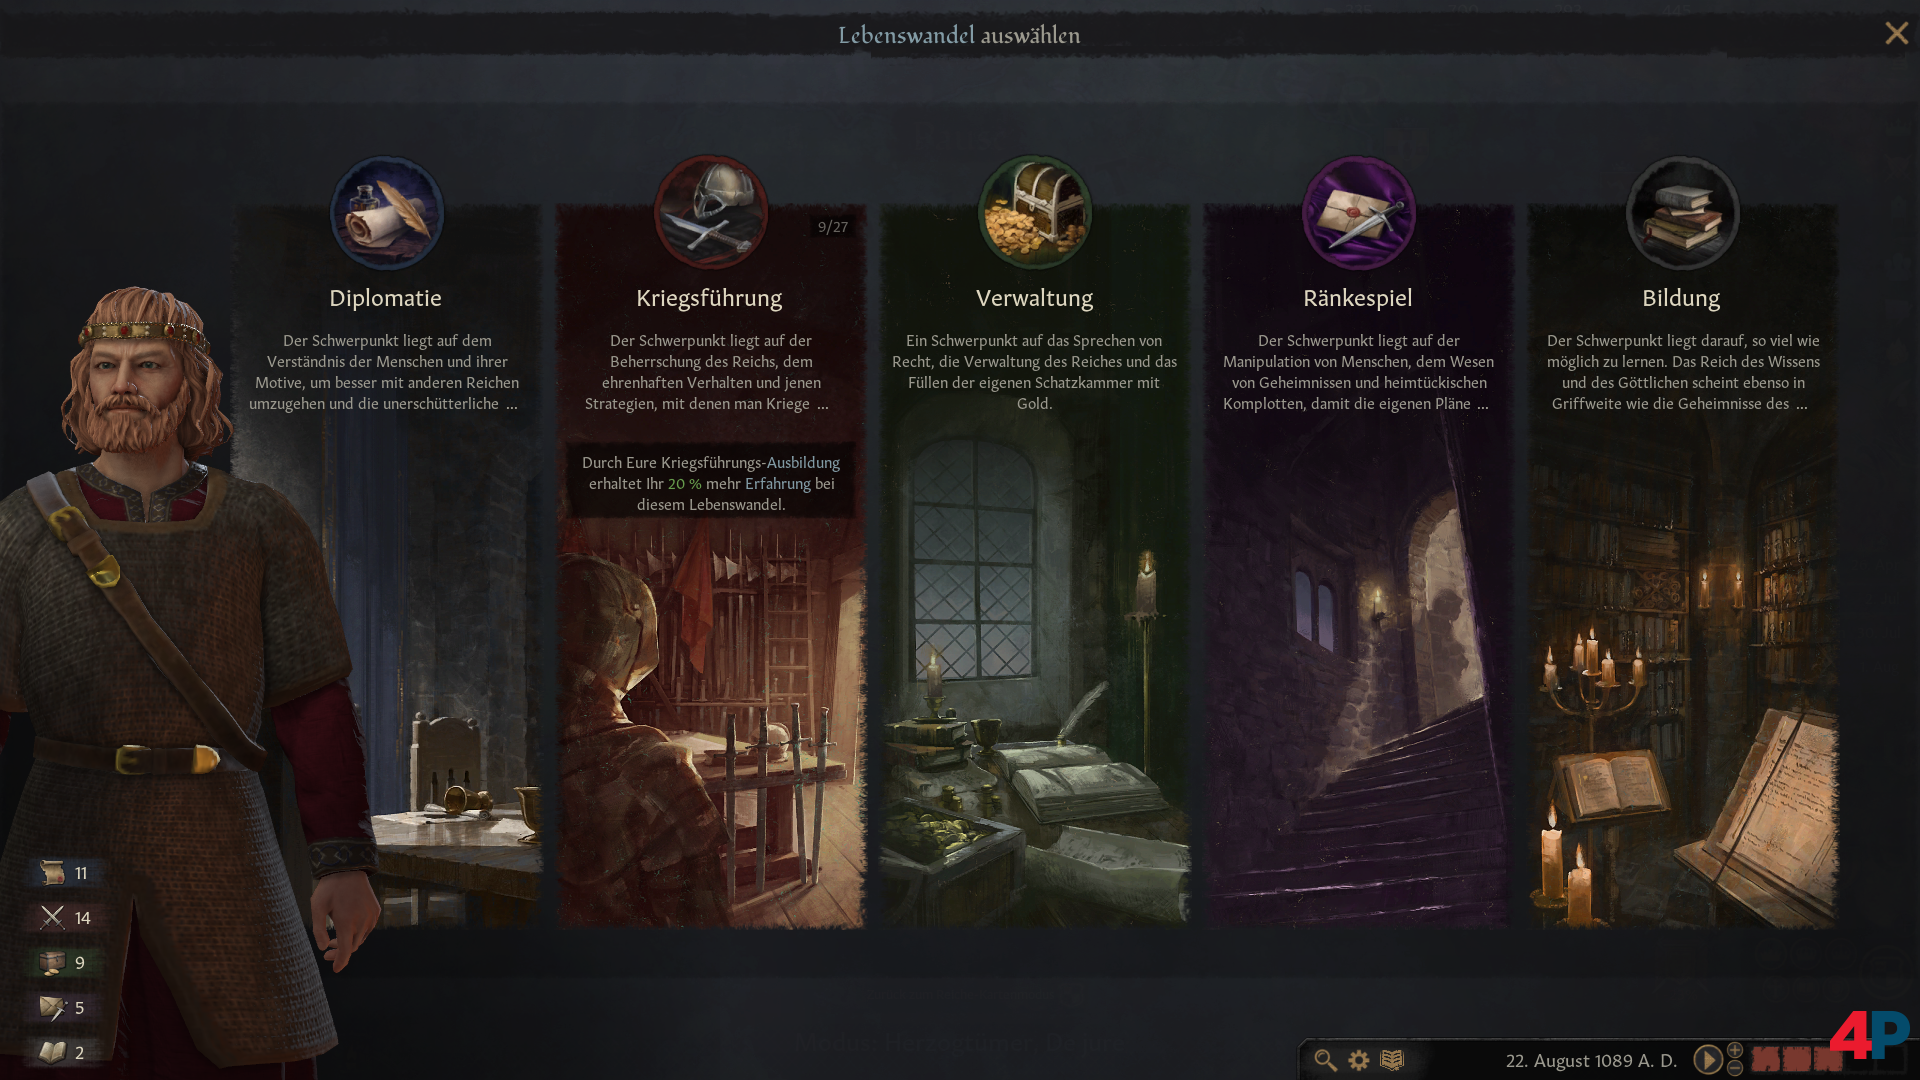Click the Ausbildung link in the tooltip
1920x1080 pixels.
(803, 463)
